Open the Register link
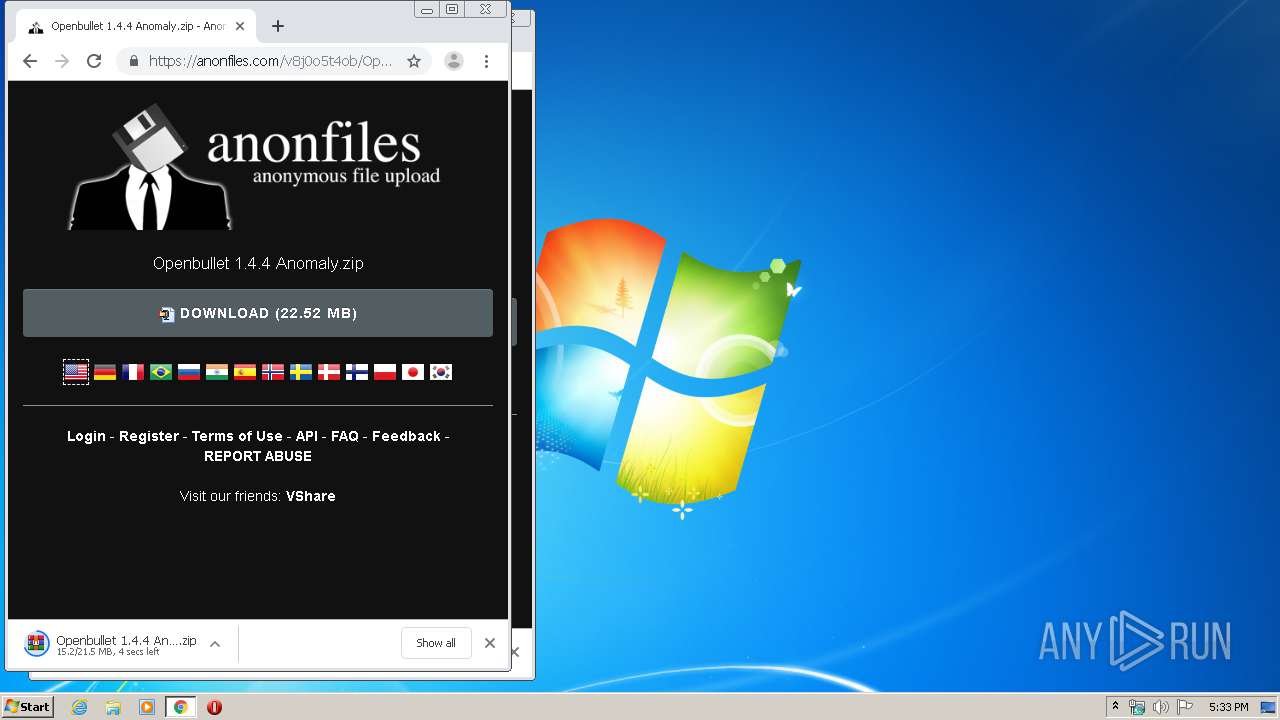1280x720 pixels. [149, 437]
